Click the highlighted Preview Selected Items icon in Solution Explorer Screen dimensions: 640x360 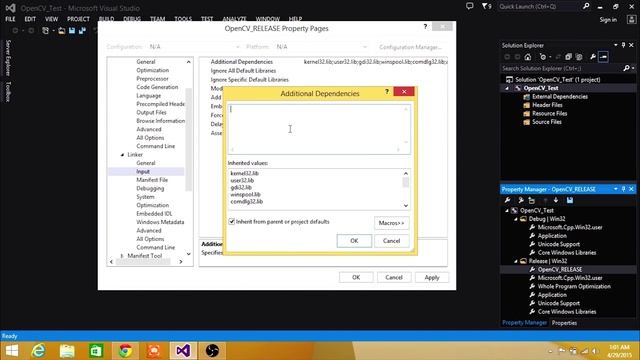pyautogui.click(x=603, y=57)
